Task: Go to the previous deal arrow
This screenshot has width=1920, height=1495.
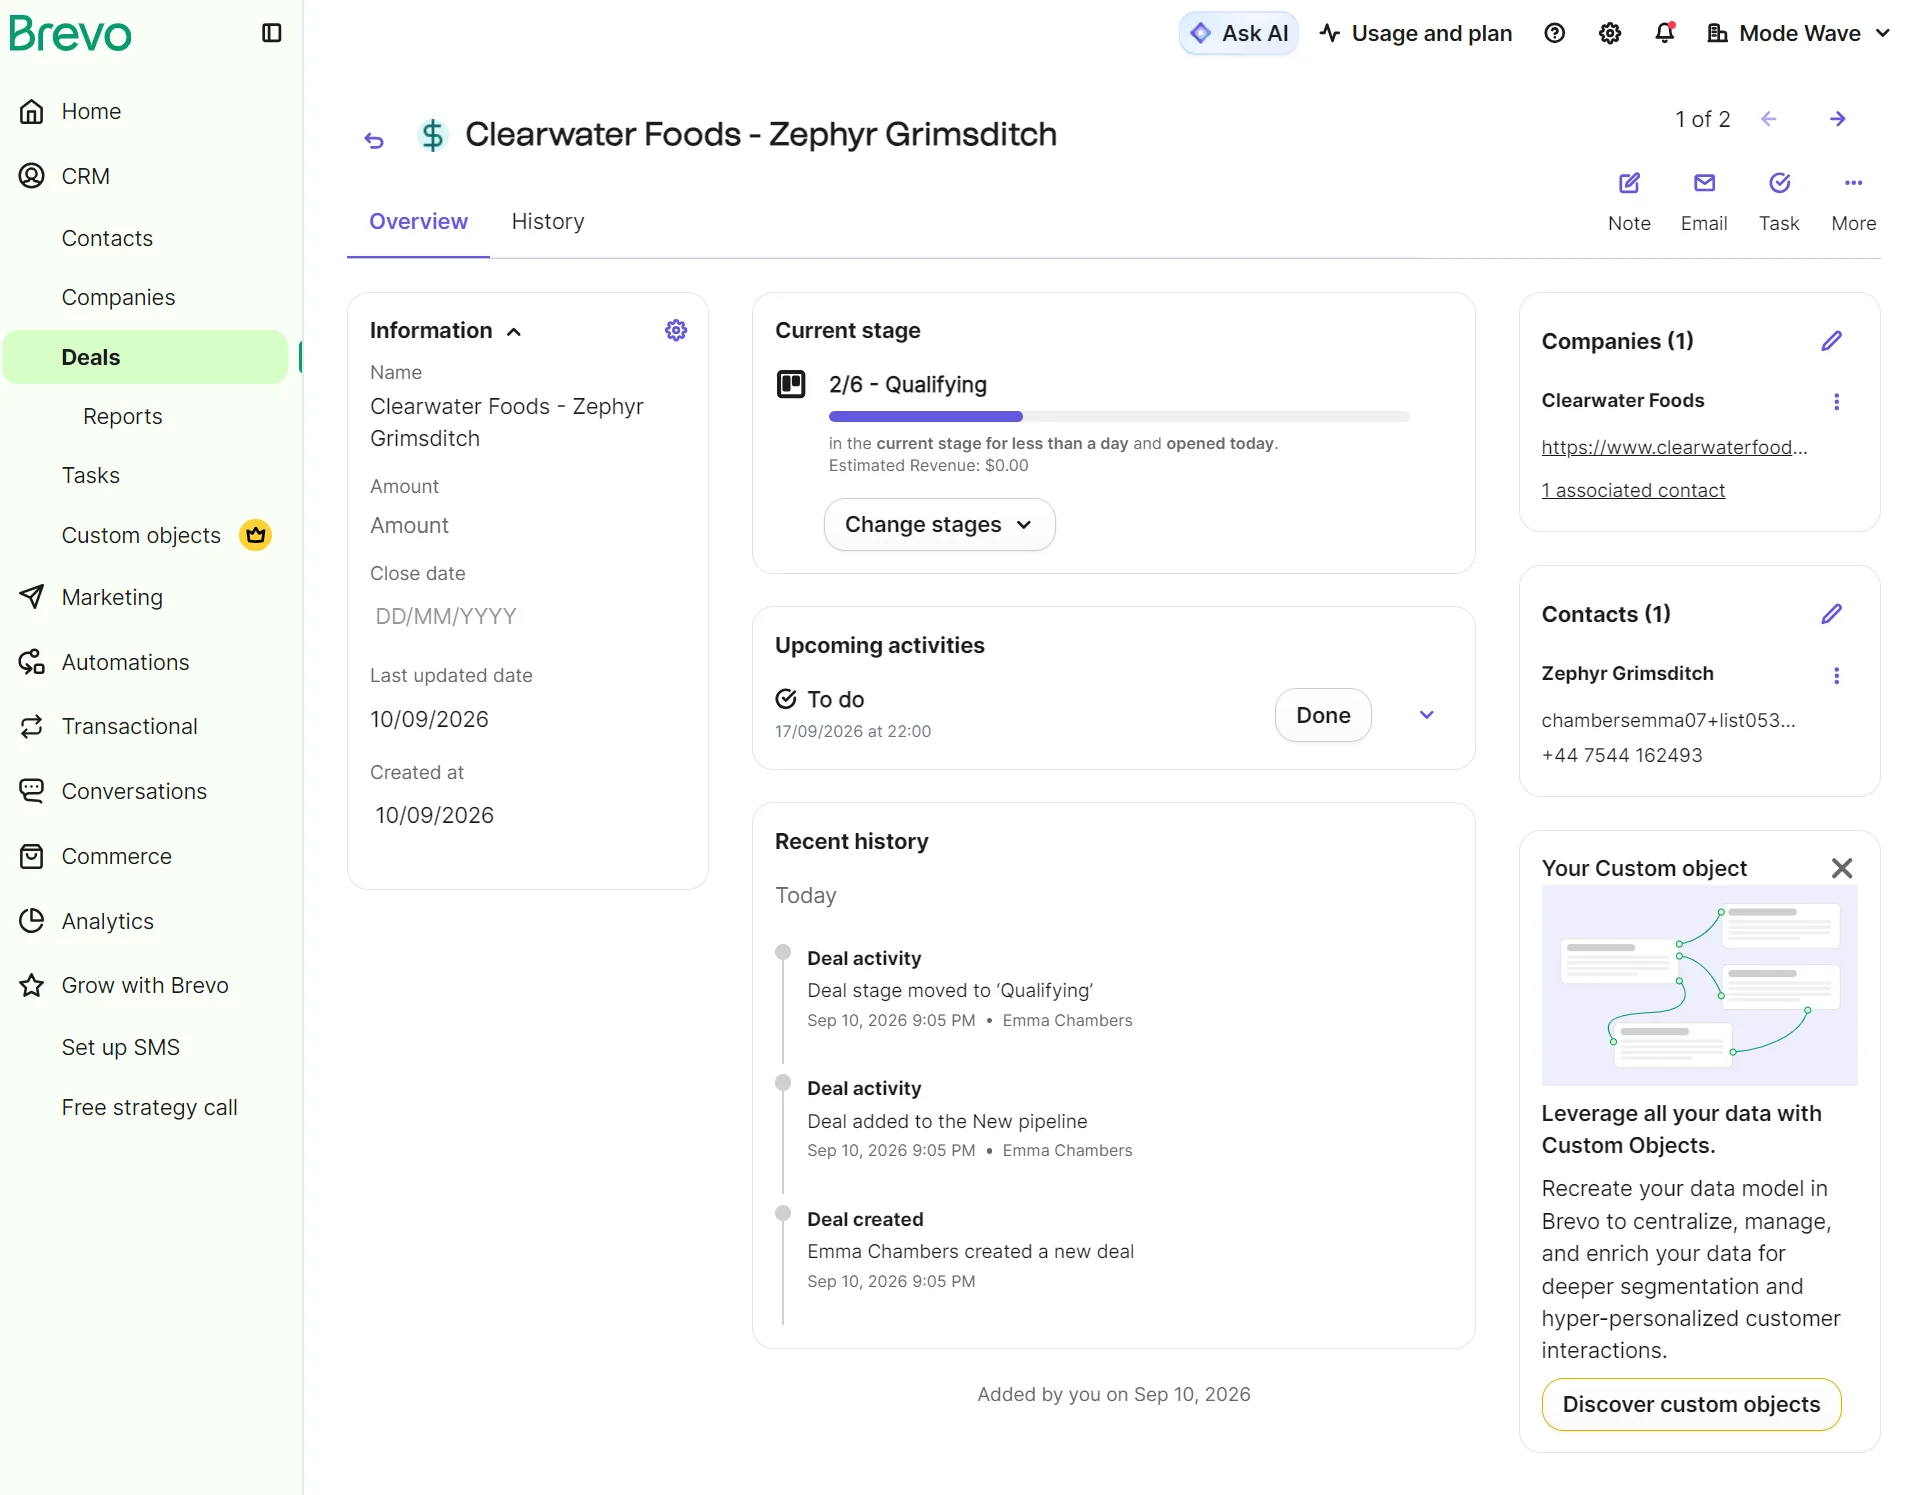Action: click(1769, 119)
